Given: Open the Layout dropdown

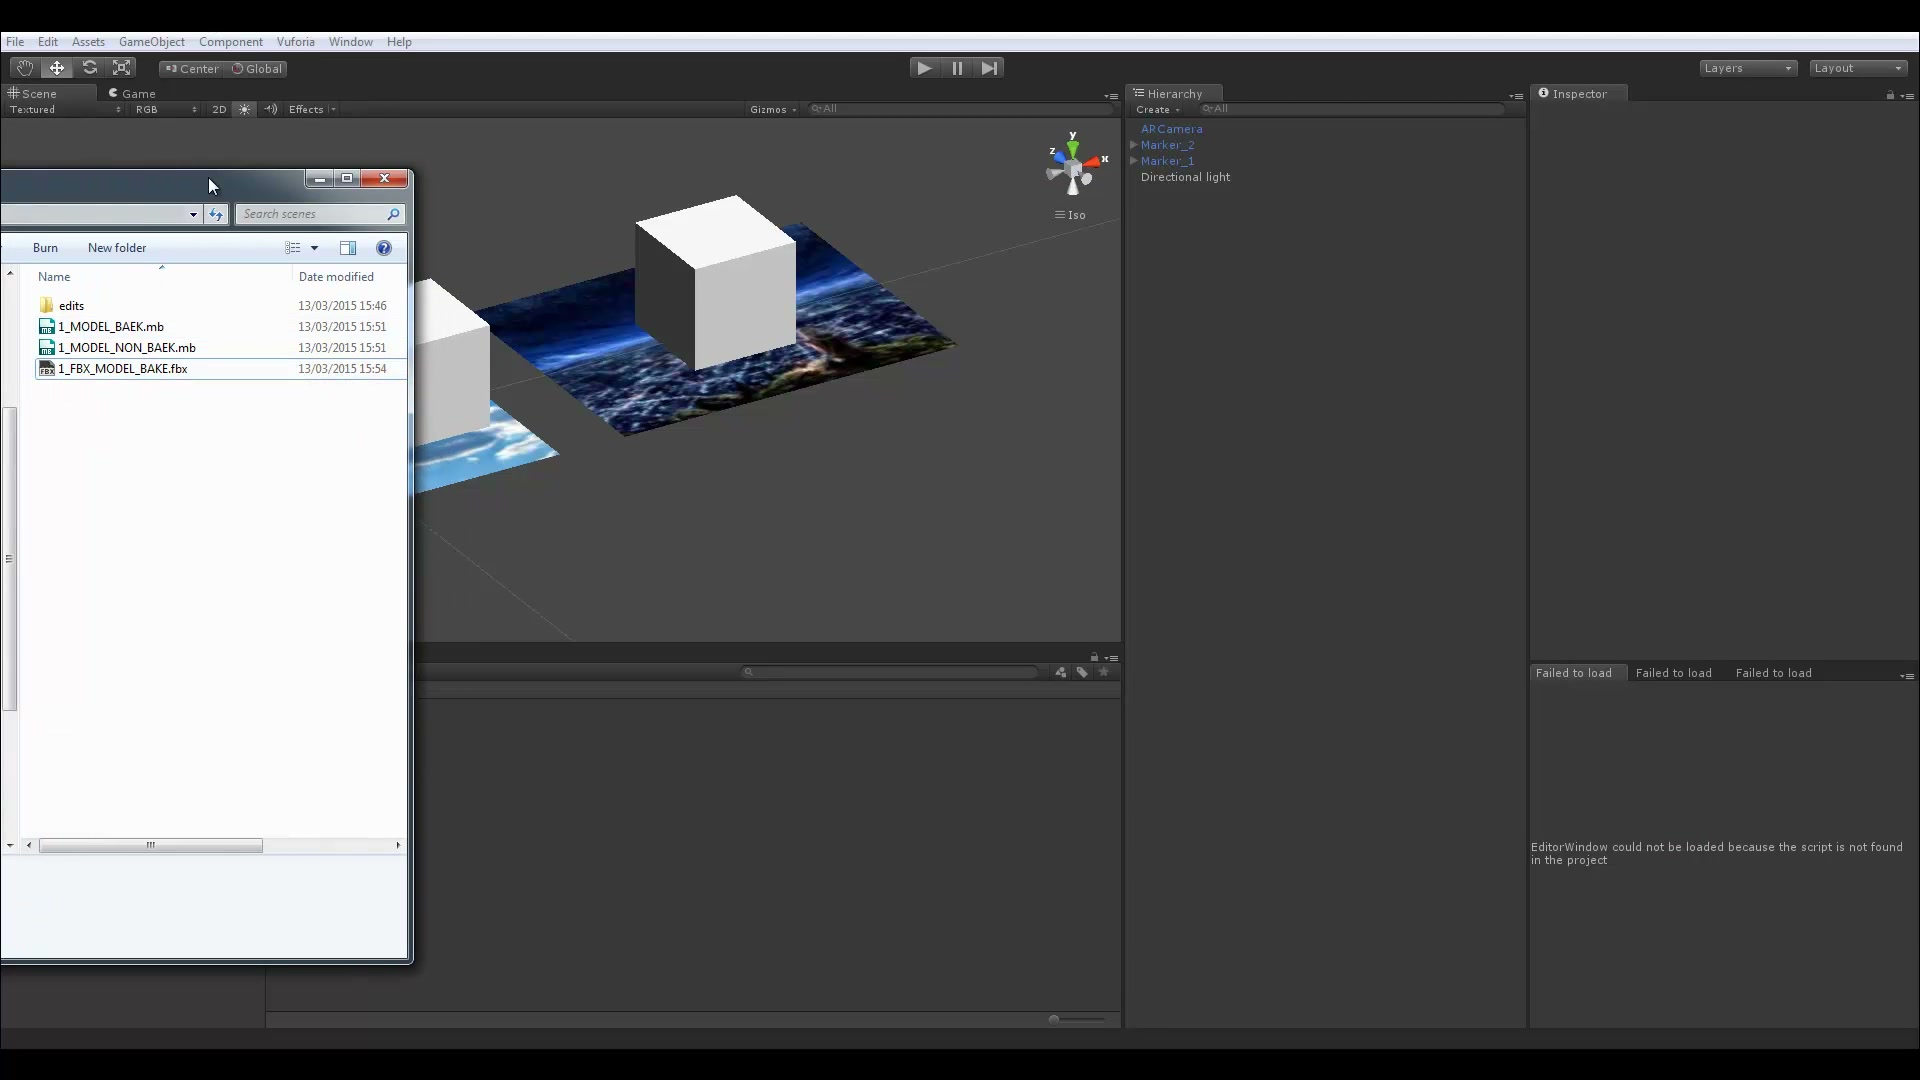Looking at the screenshot, I should (1859, 68).
